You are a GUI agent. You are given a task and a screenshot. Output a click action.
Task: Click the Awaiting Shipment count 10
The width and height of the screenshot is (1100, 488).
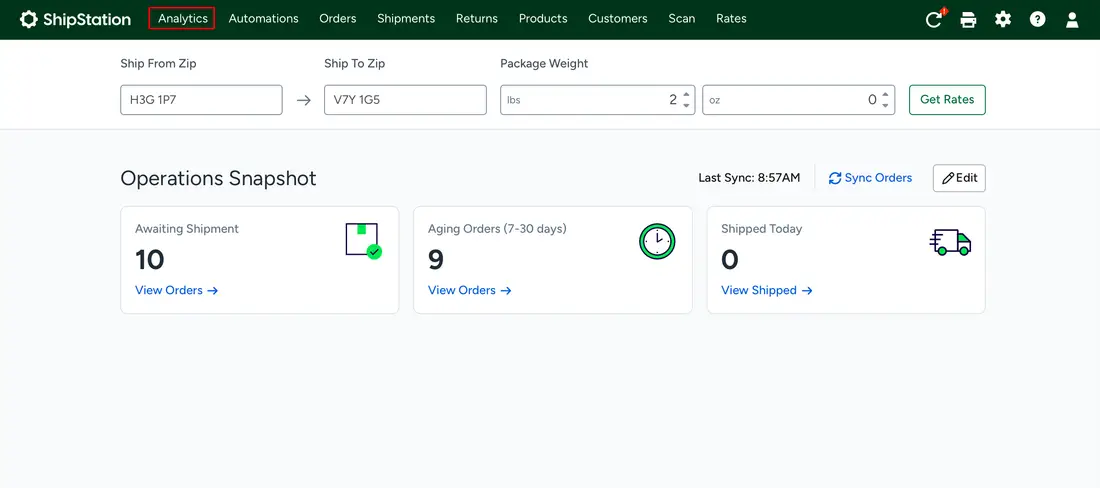click(149, 260)
